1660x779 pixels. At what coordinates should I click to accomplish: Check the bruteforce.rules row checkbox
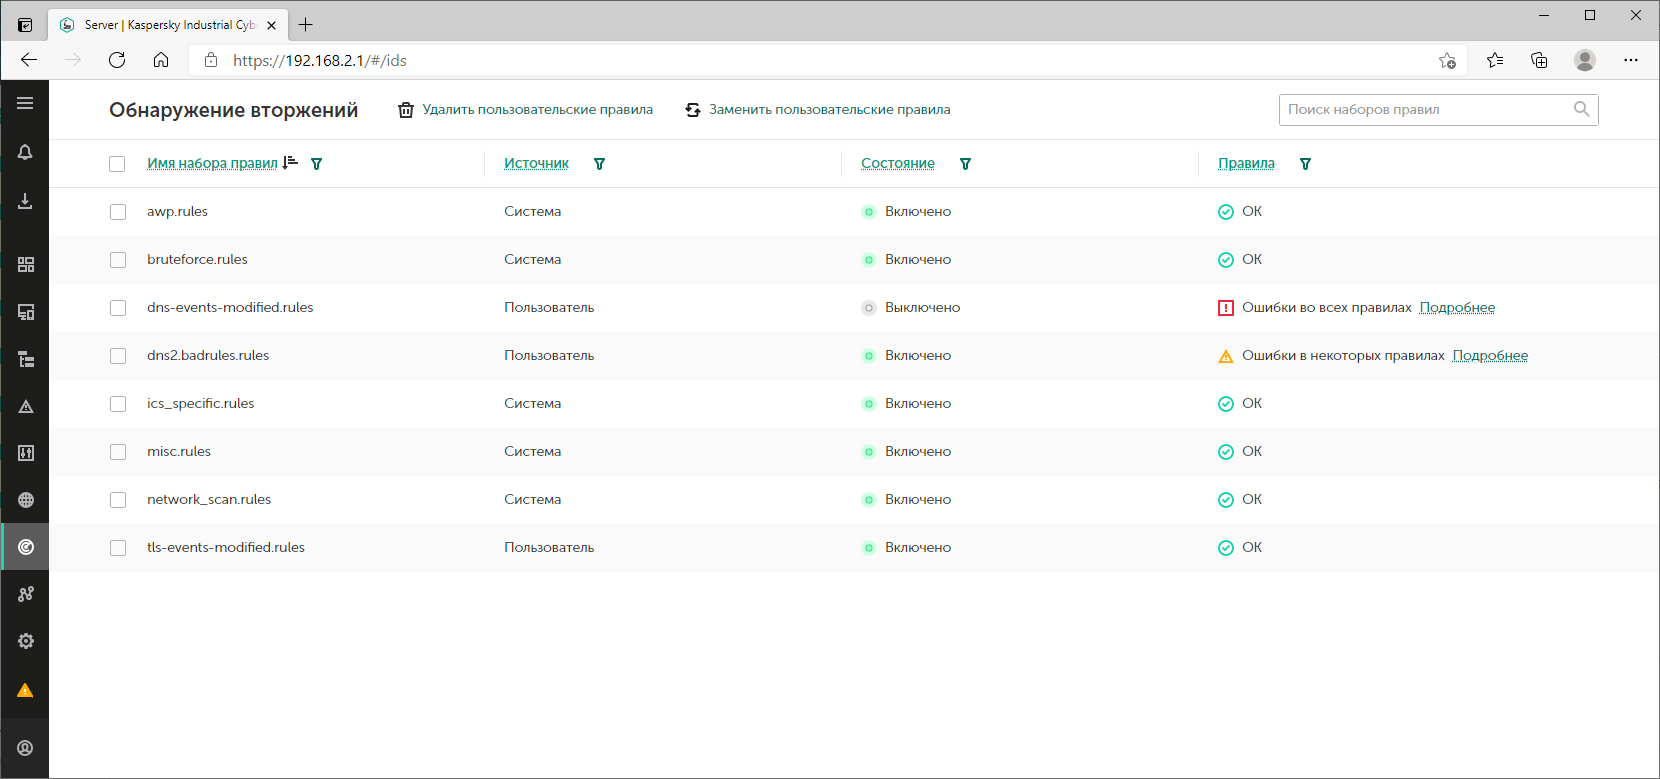[118, 260]
